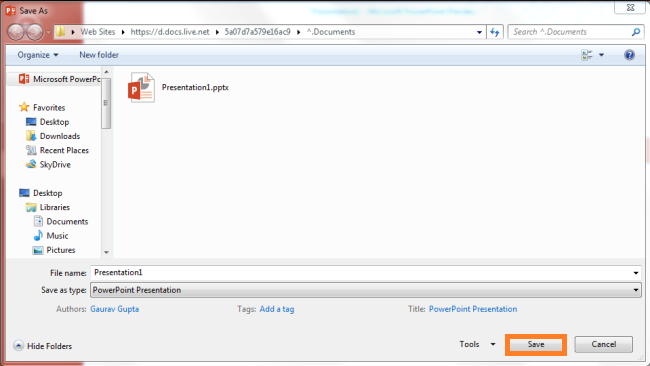Select Favorites in the navigation pane

click(x=42, y=107)
